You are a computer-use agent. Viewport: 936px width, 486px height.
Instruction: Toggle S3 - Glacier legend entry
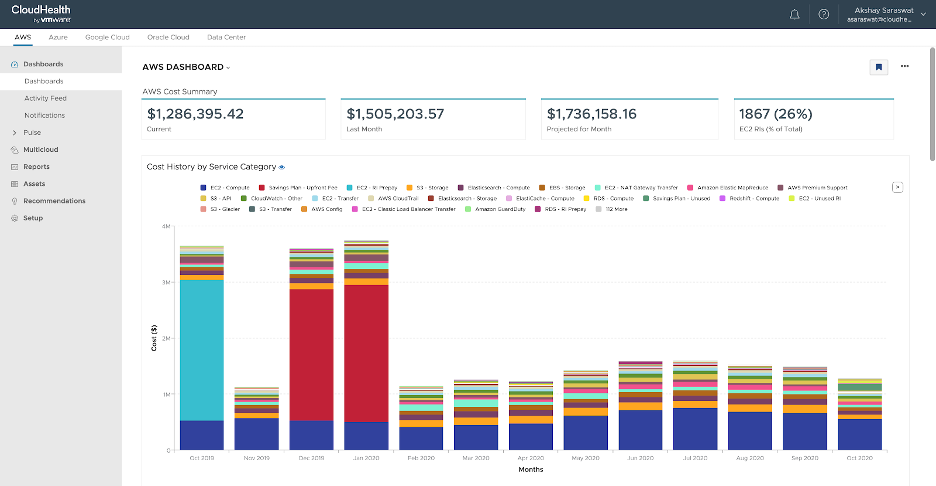click(220, 210)
